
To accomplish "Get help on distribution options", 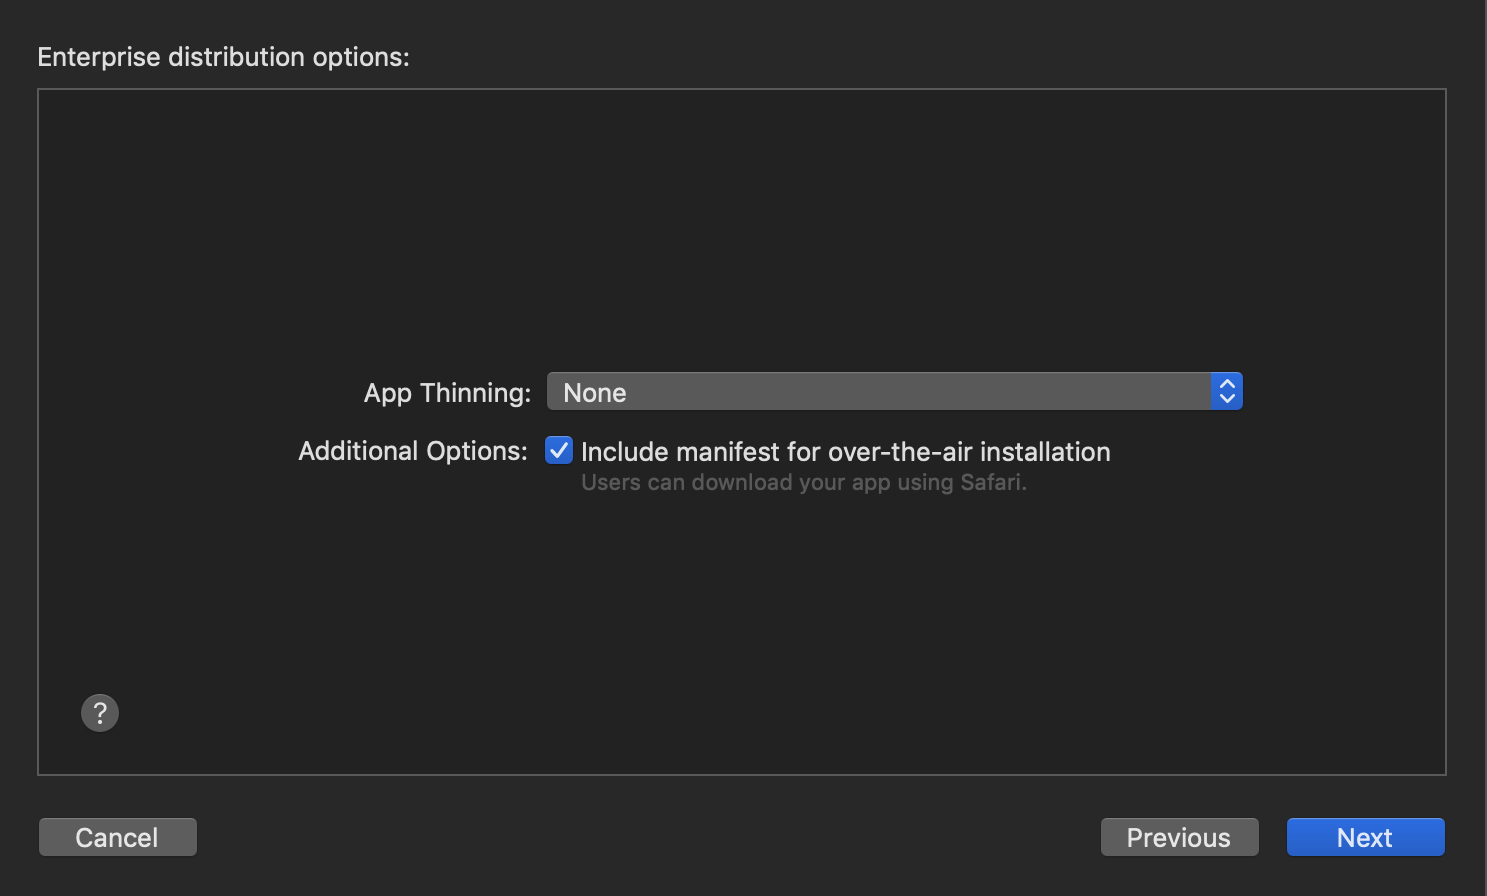I will 100,713.
